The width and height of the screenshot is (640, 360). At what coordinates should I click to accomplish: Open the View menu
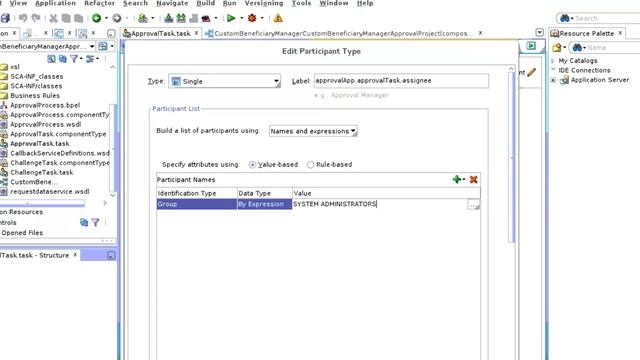tap(18, 3)
